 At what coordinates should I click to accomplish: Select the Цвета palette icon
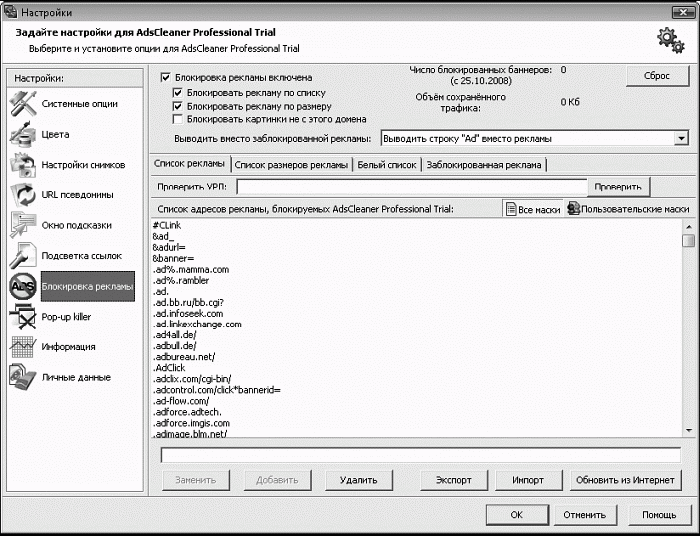[x=24, y=134]
